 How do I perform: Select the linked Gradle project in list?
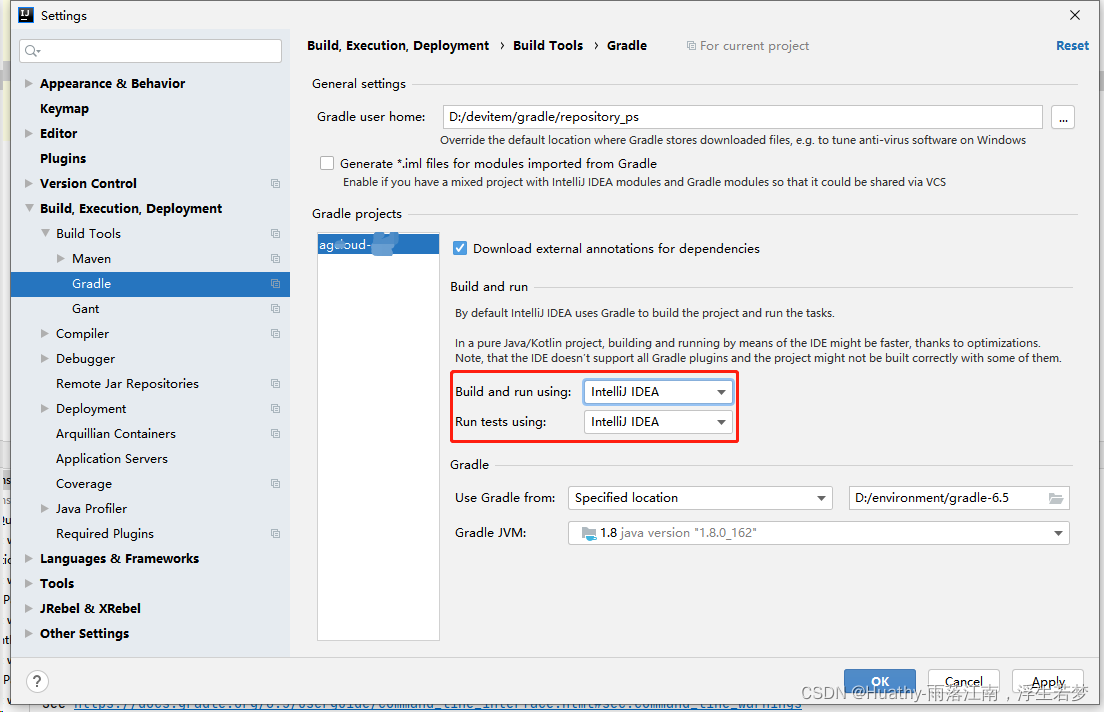click(378, 244)
